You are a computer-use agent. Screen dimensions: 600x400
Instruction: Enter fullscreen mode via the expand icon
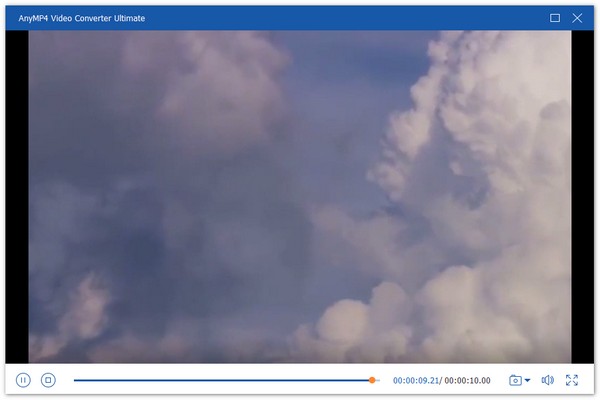click(572, 380)
